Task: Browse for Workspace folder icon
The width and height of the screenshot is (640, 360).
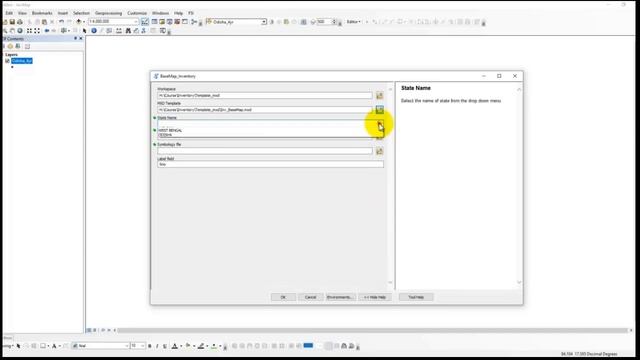Action: (380, 96)
